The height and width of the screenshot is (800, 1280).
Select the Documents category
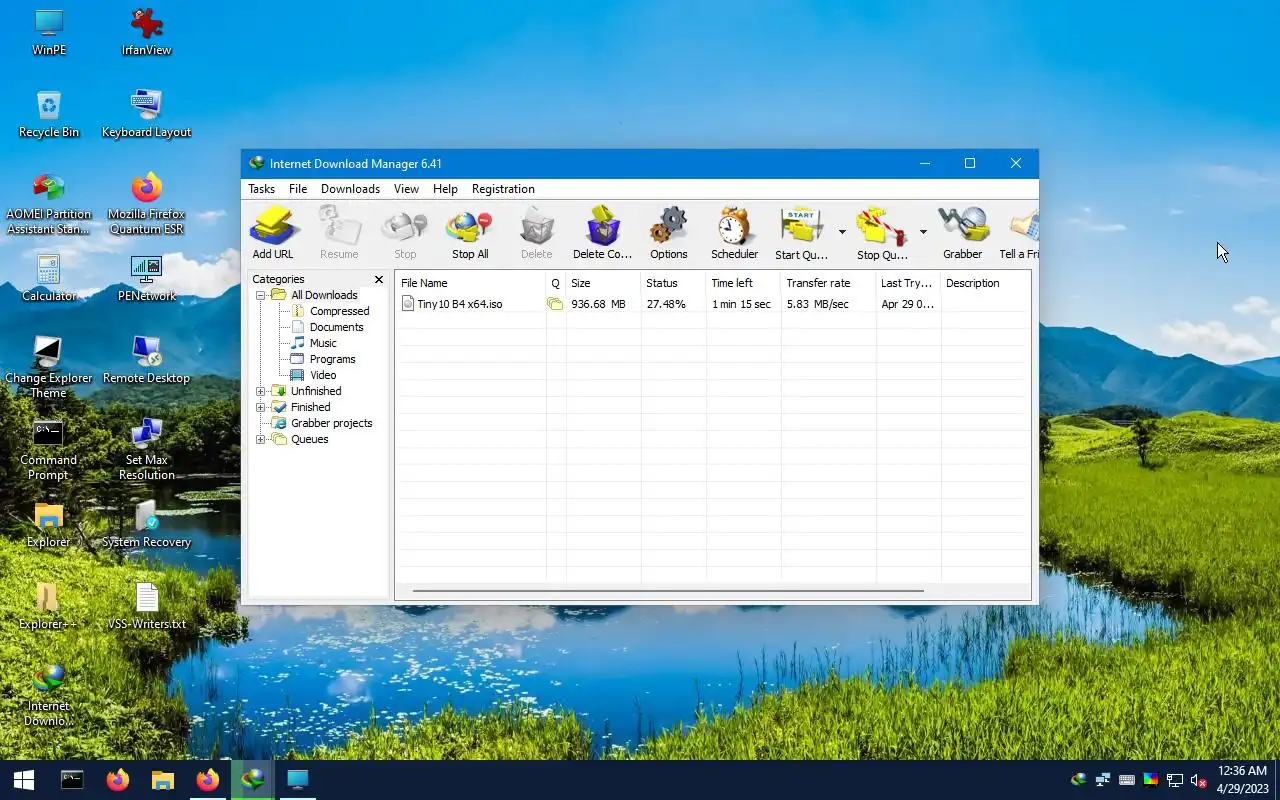coord(336,327)
